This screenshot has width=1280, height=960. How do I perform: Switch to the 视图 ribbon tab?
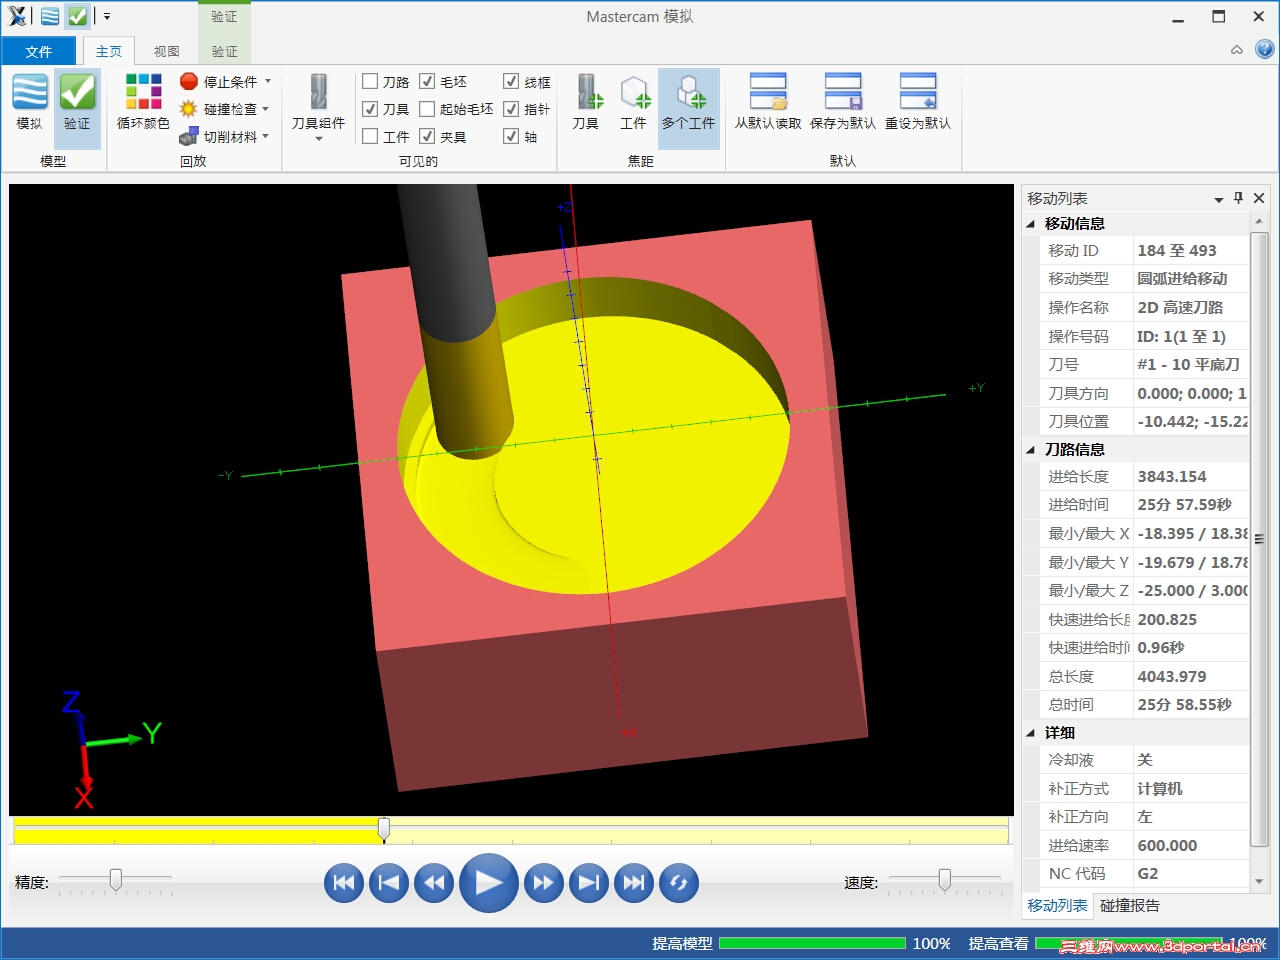point(167,51)
